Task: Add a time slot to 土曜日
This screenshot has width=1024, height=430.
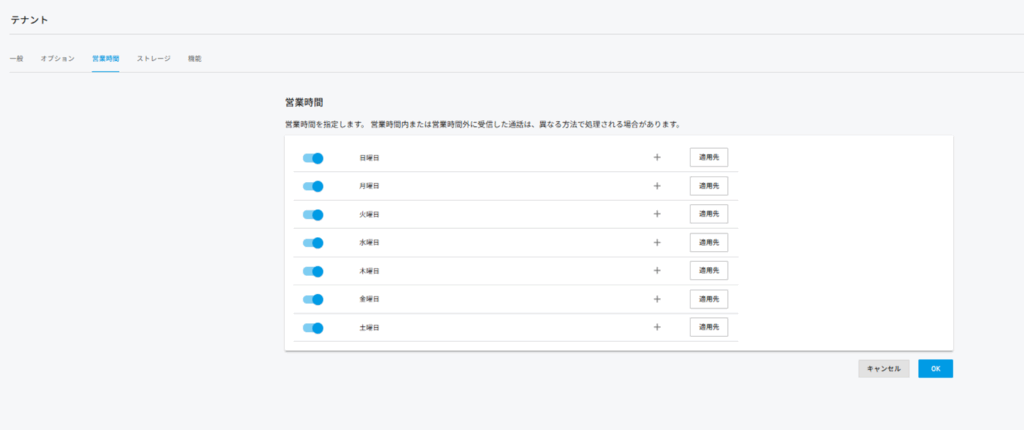Action: click(657, 327)
